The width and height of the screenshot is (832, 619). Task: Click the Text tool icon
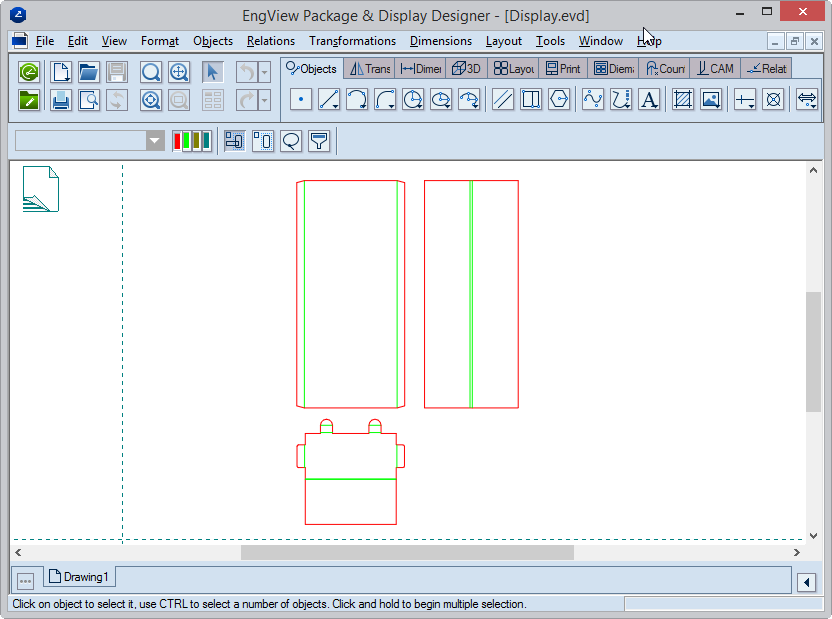pos(649,99)
